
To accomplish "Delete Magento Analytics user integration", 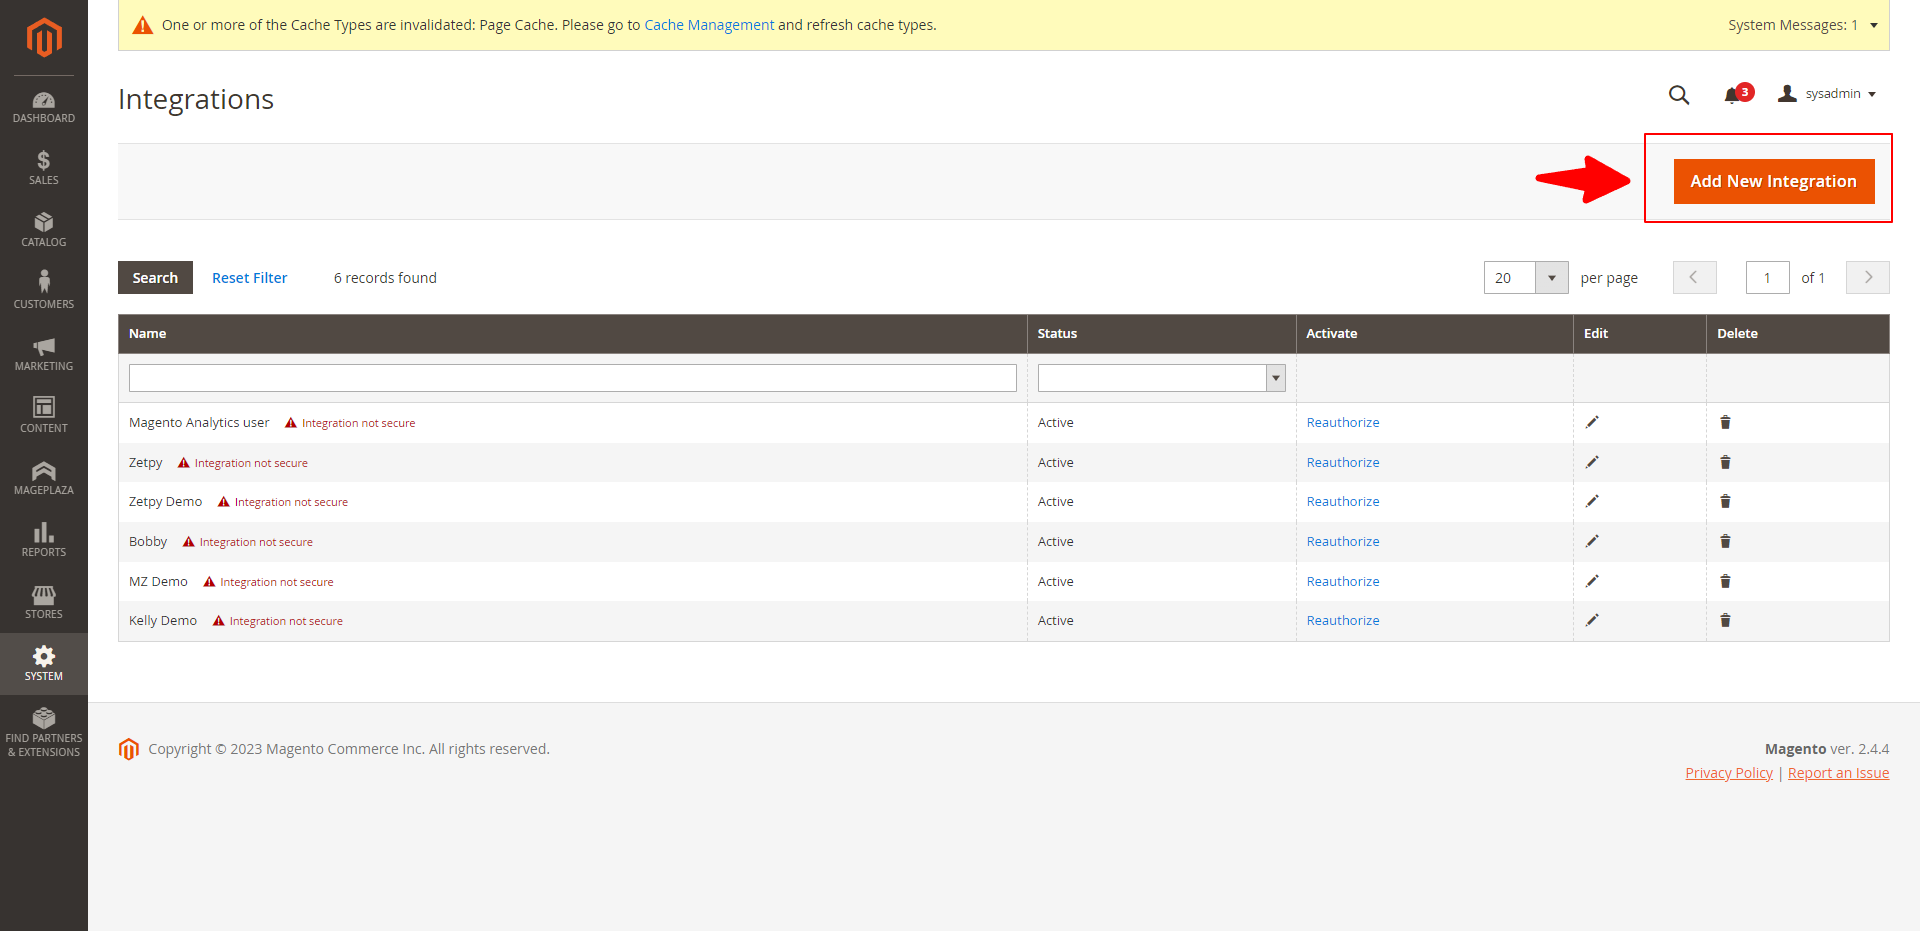I will (x=1725, y=422).
